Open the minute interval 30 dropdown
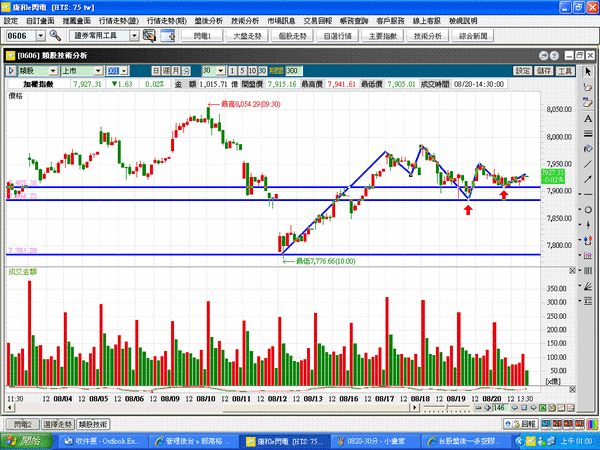Viewport: 600px width, 450px height. coord(220,71)
